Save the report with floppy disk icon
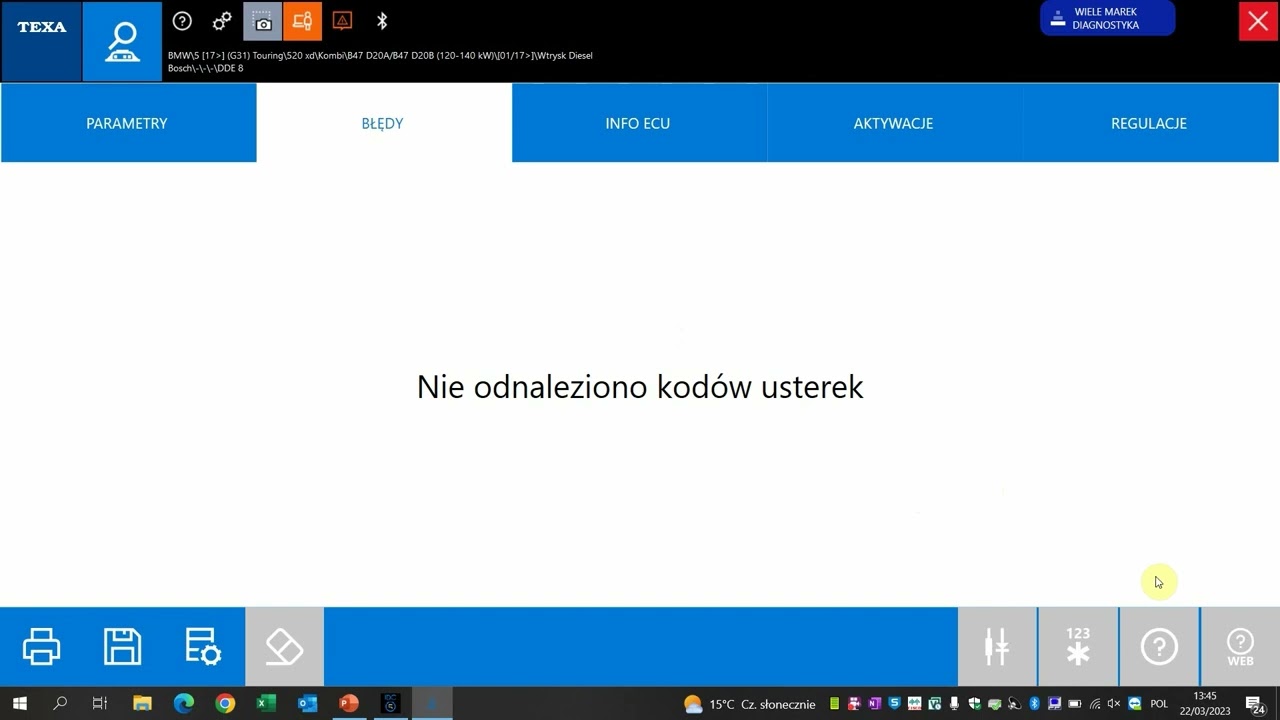This screenshot has width=1280, height=720. pyautogui.click(x=122, y=647)
